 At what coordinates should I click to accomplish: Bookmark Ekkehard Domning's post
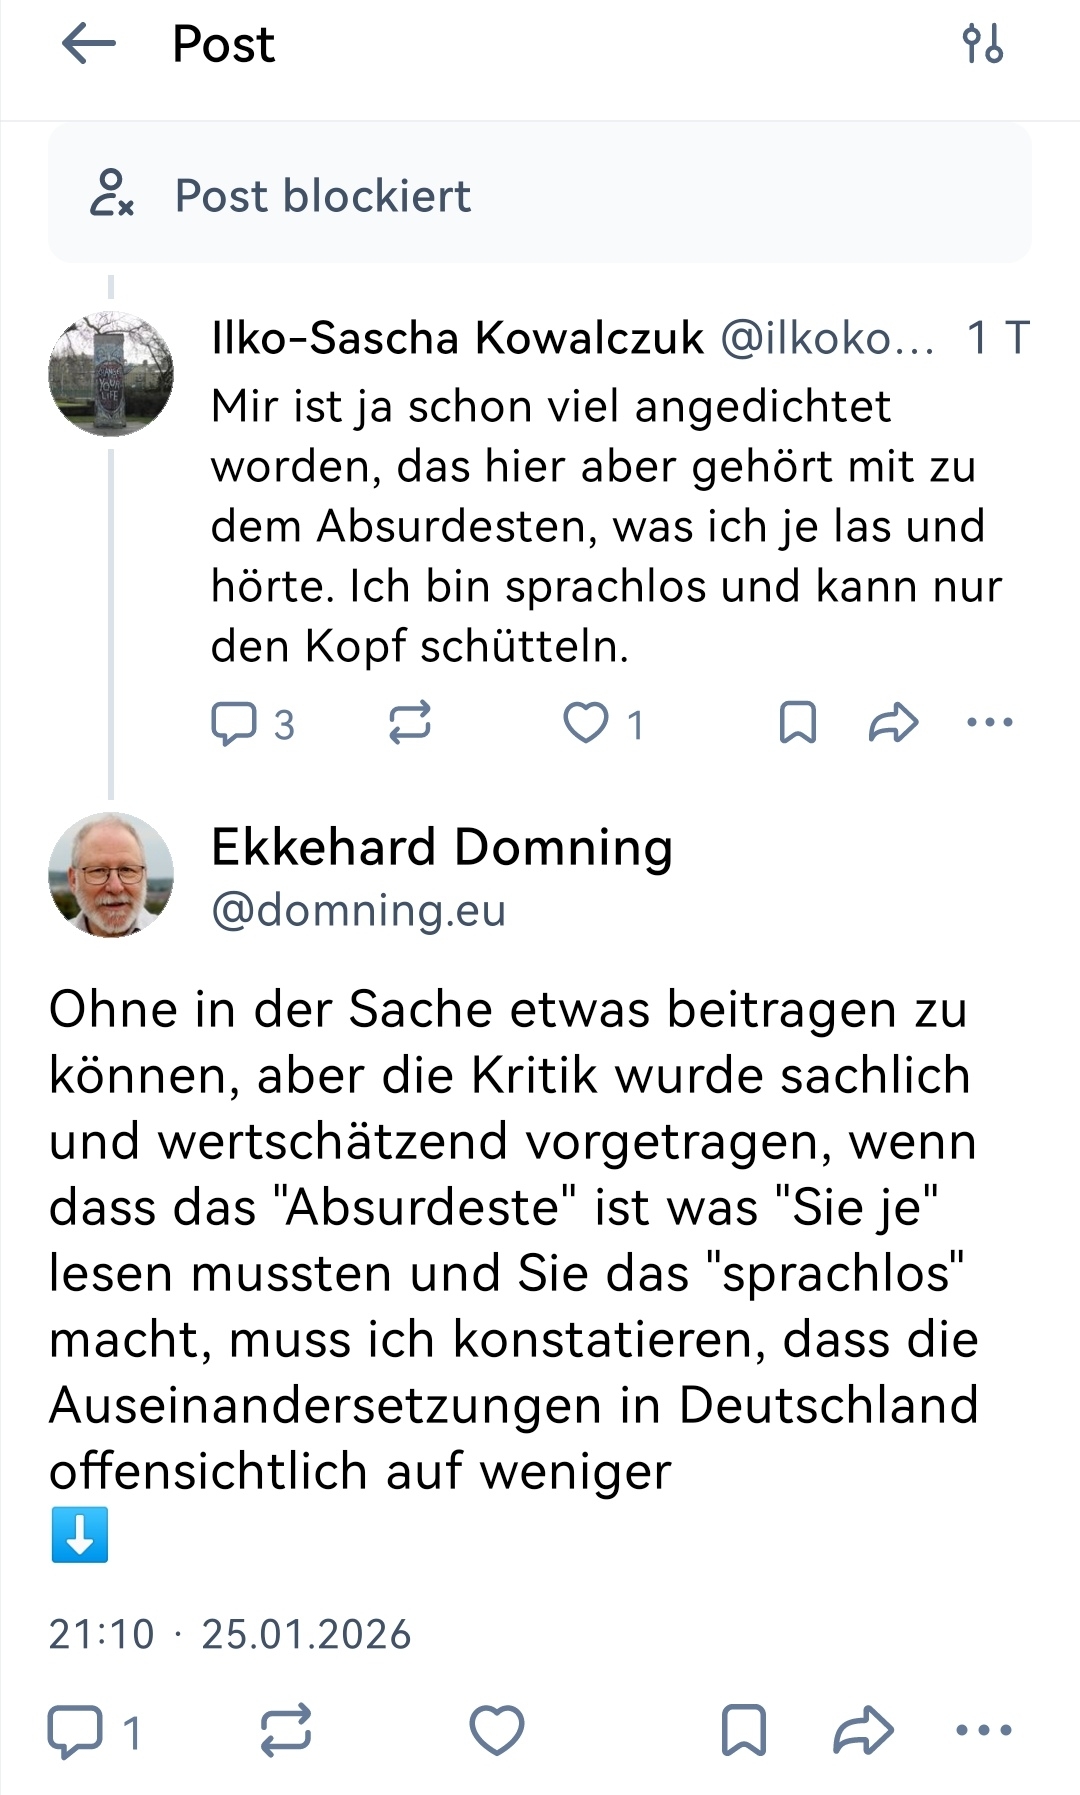tap(744, 1731)
